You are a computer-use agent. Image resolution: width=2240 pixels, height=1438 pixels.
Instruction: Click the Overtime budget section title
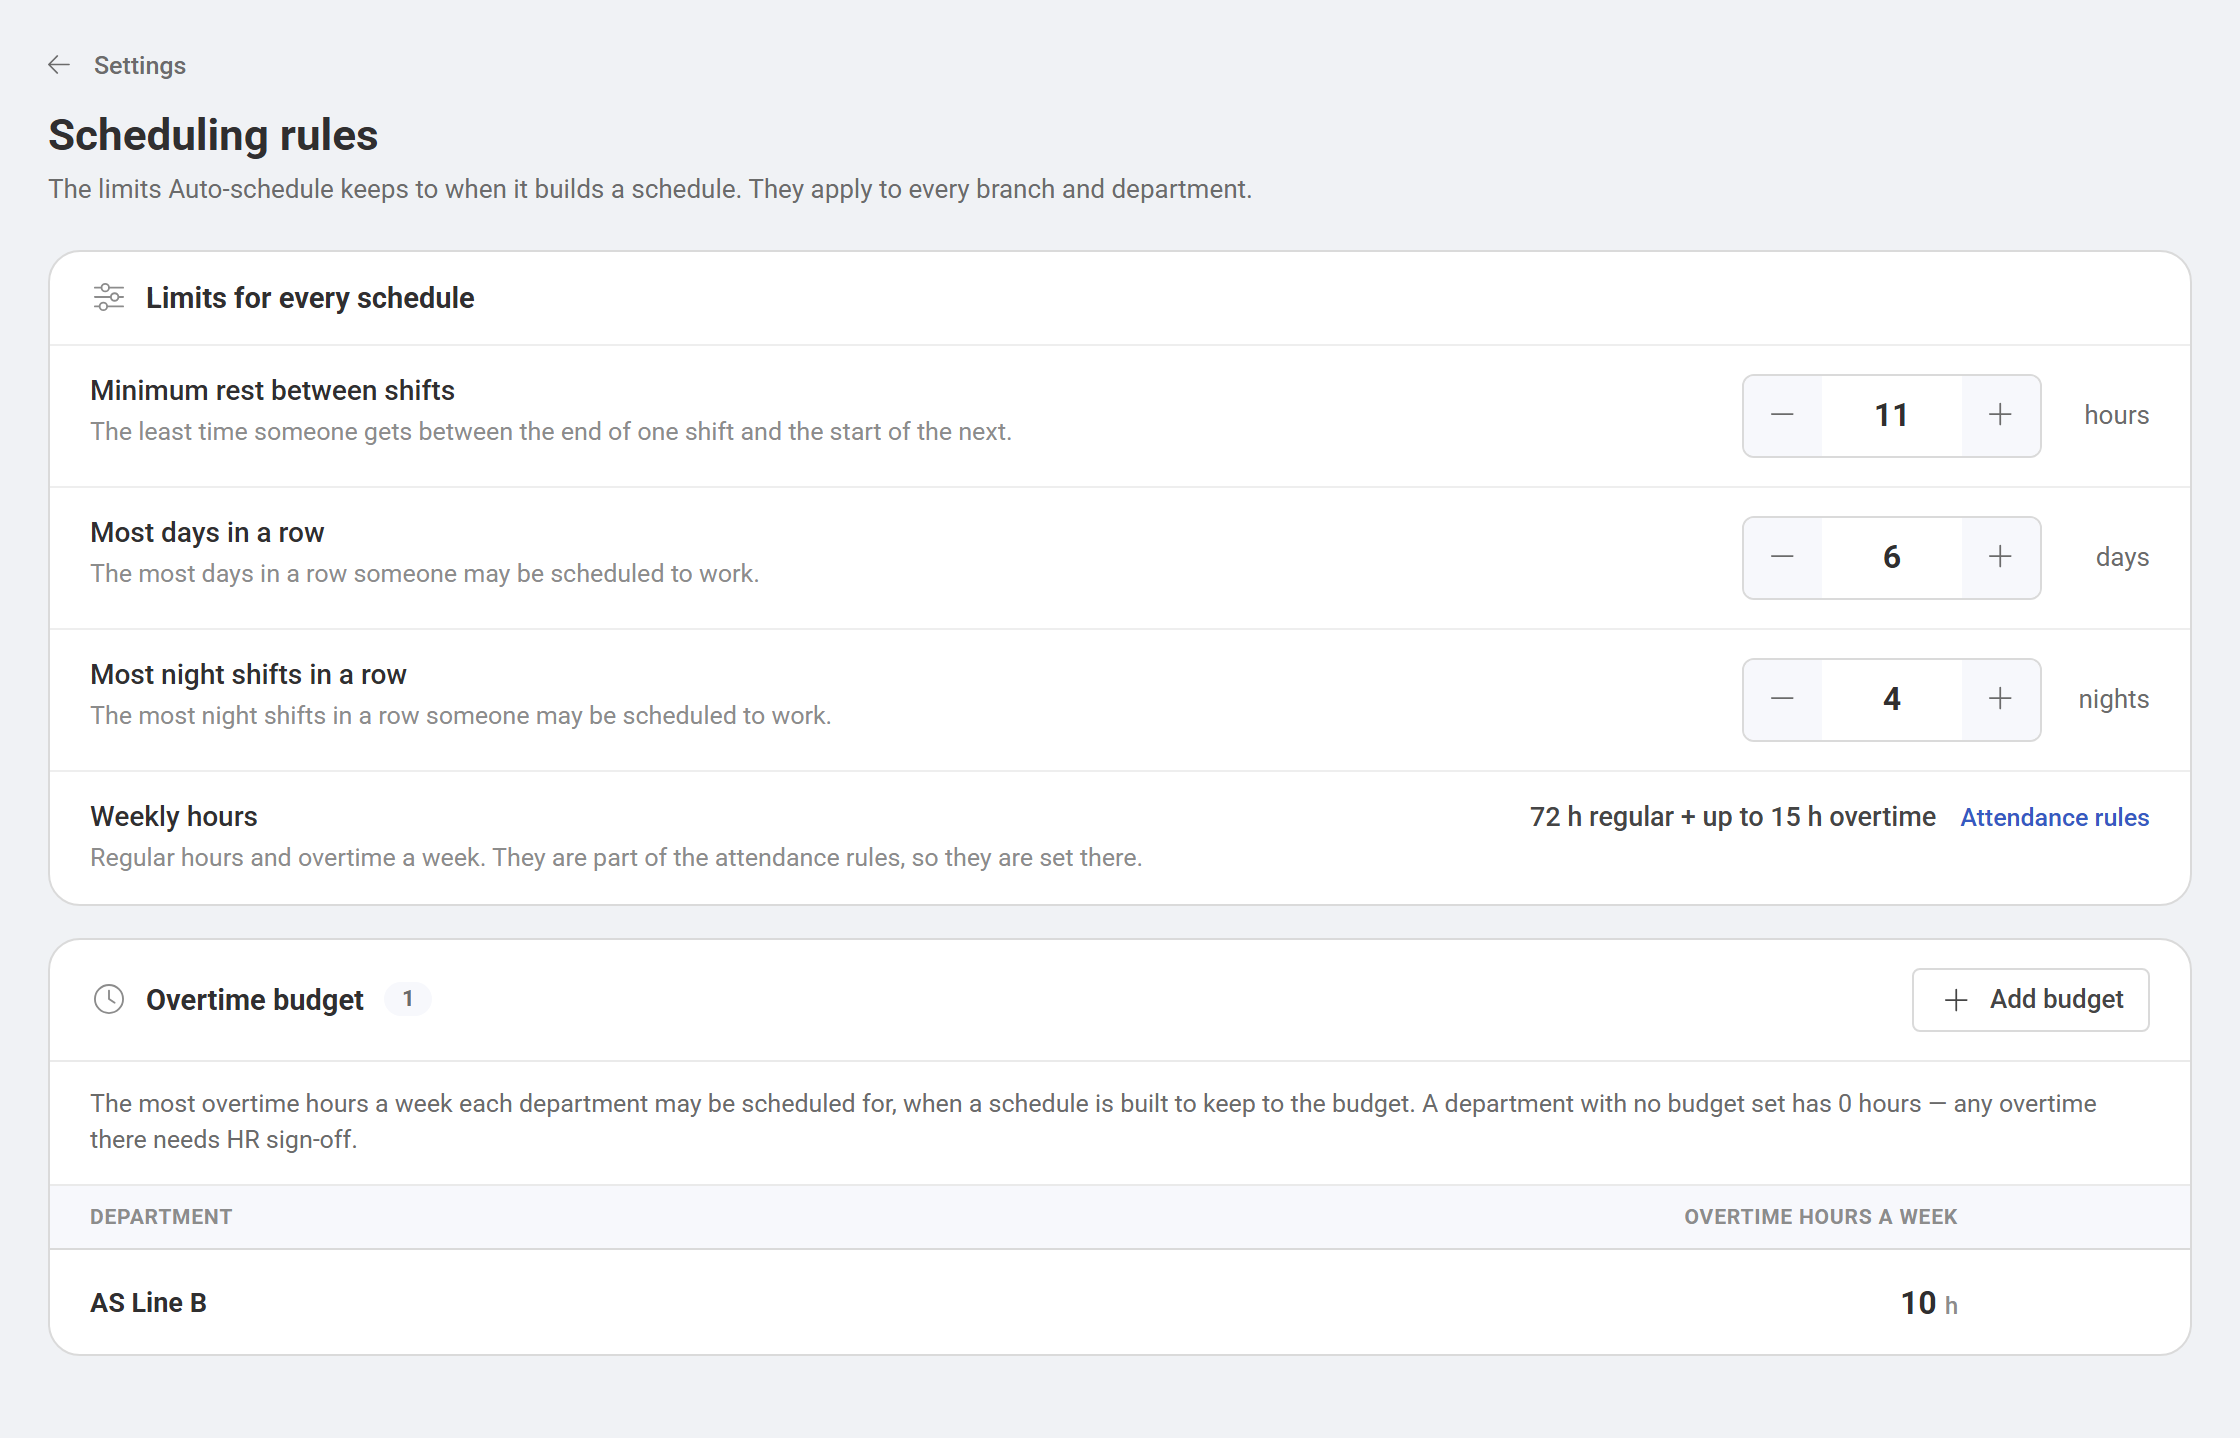pyautogui.click(x=255, y=999)
